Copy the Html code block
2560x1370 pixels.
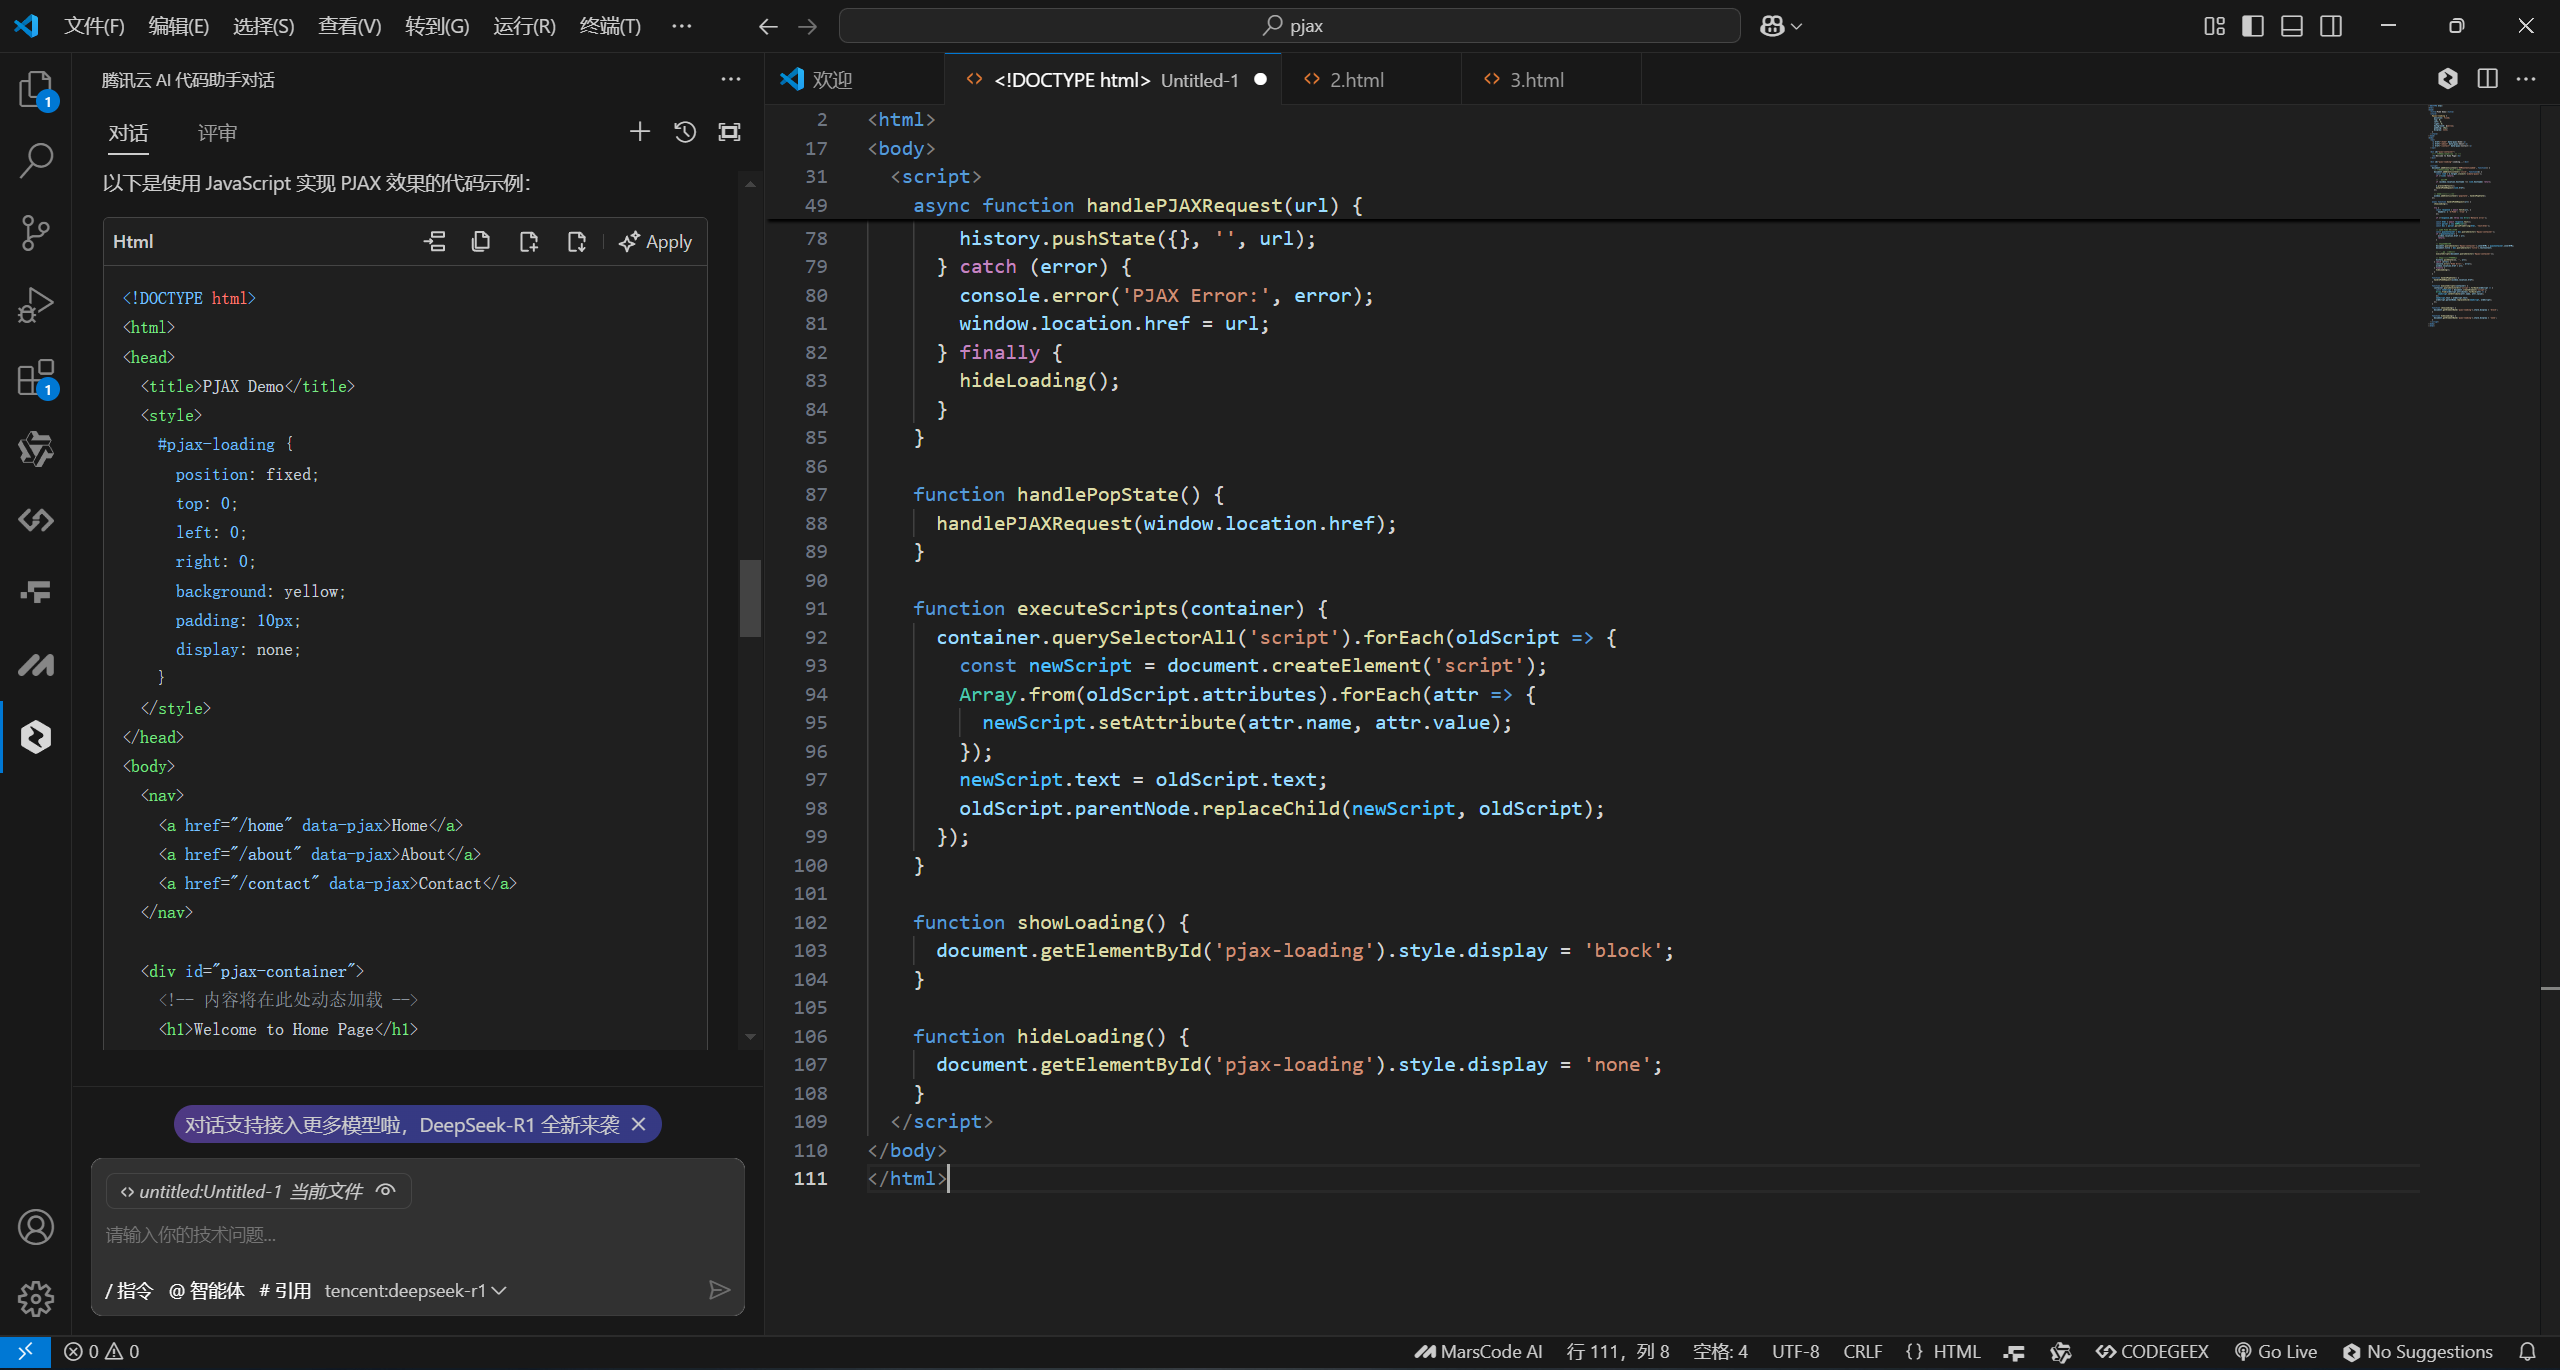pyautogui.click(x=481, y=241)
